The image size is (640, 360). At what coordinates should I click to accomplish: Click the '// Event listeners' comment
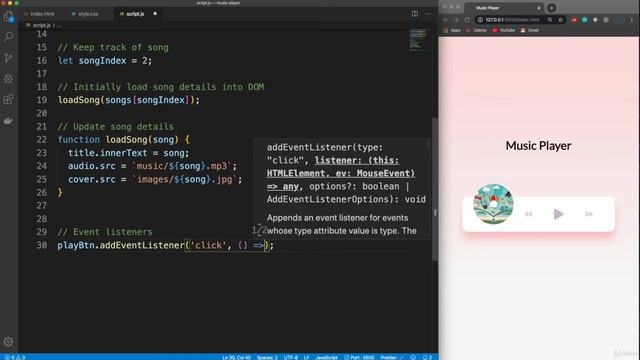click(104, 232)
